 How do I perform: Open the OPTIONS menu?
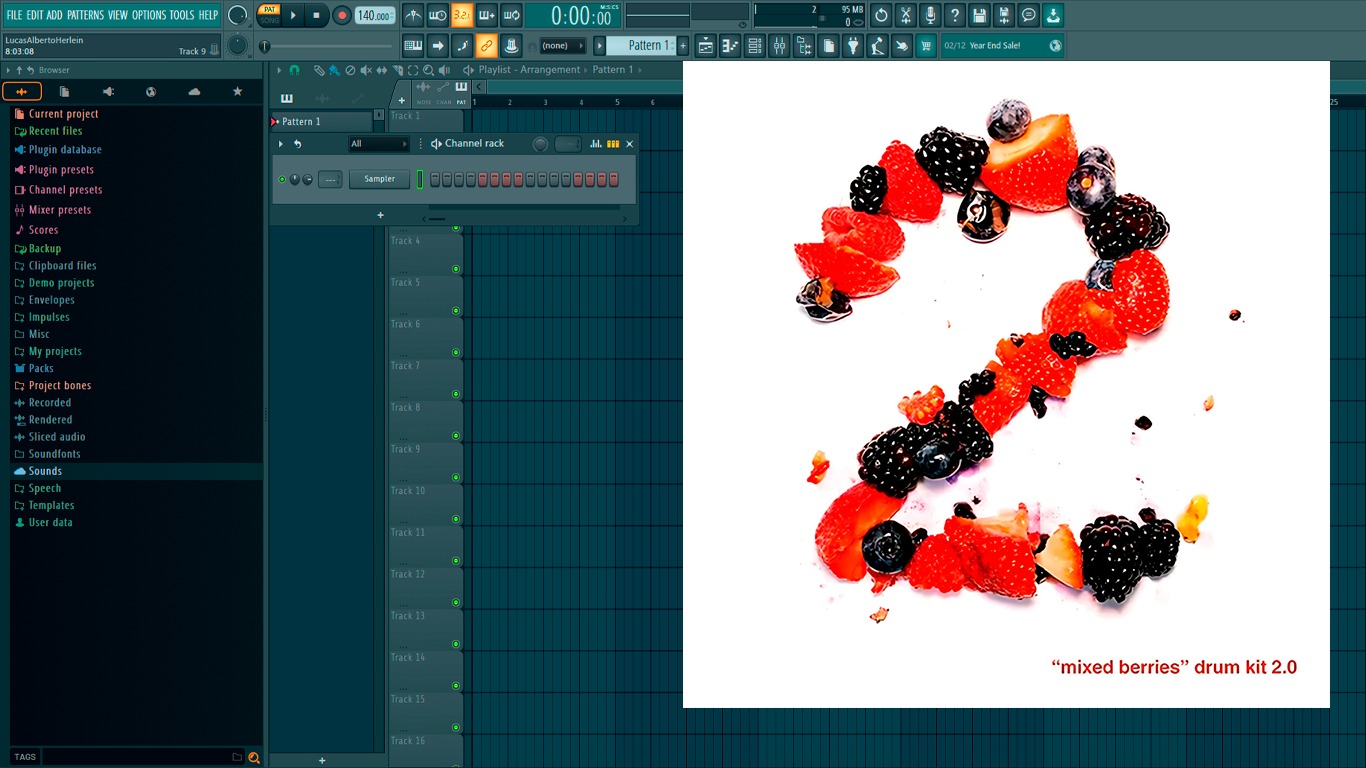149,15
